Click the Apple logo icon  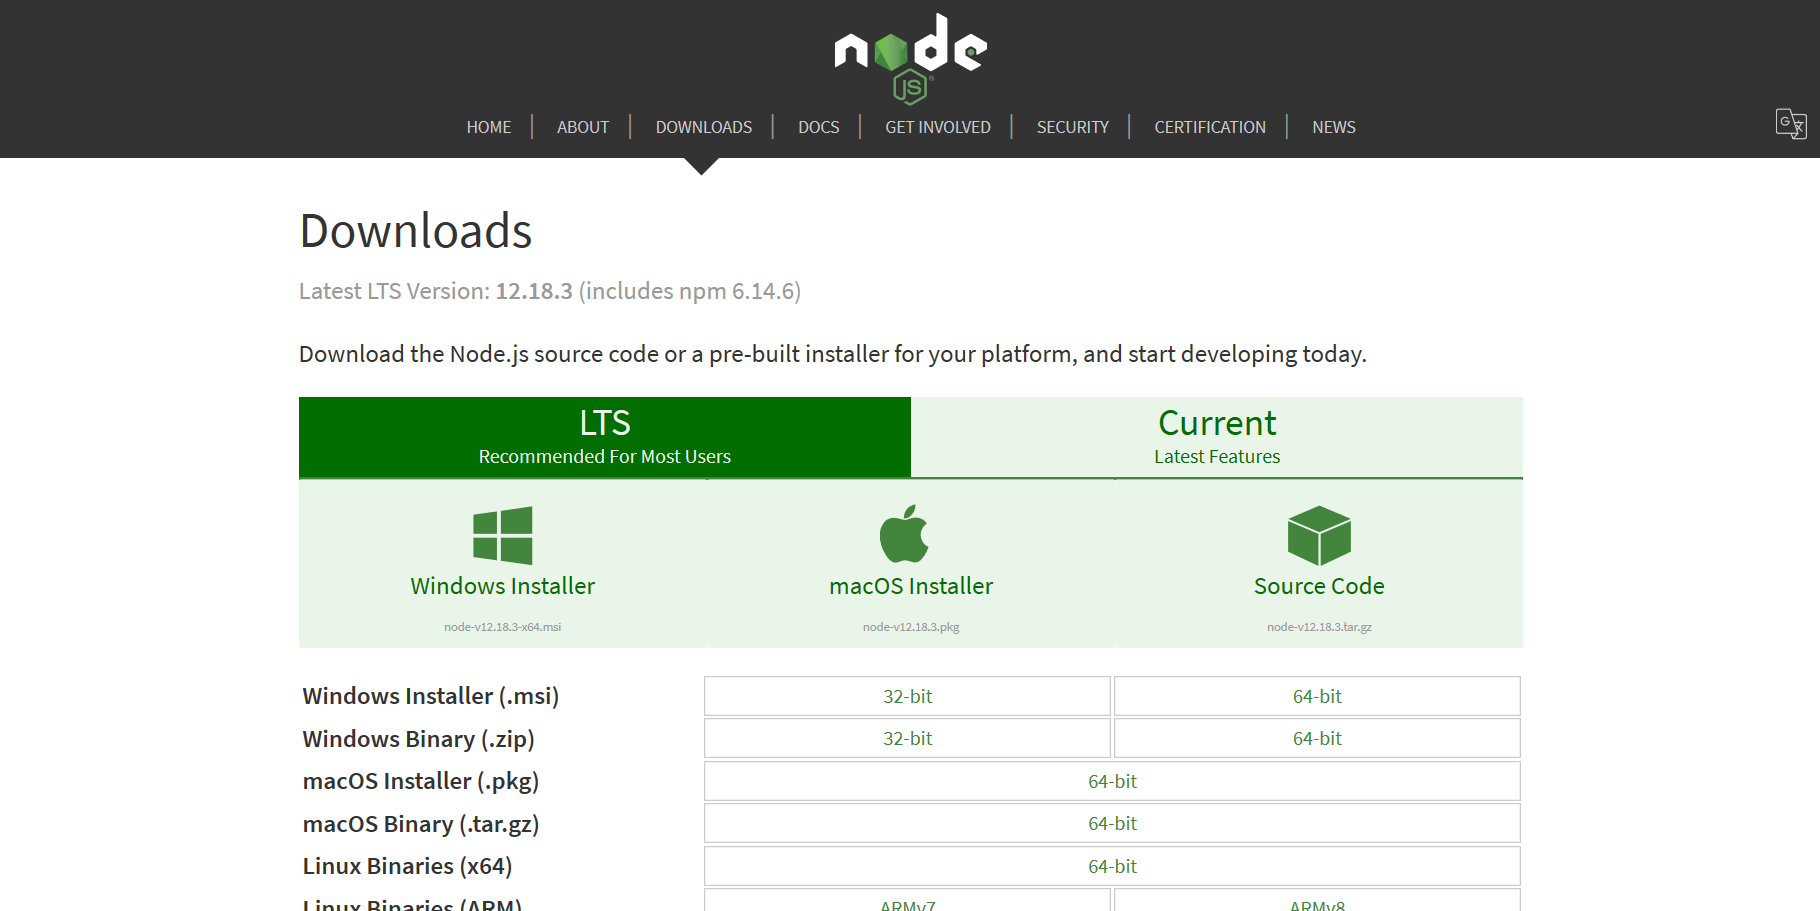point(904,534)
